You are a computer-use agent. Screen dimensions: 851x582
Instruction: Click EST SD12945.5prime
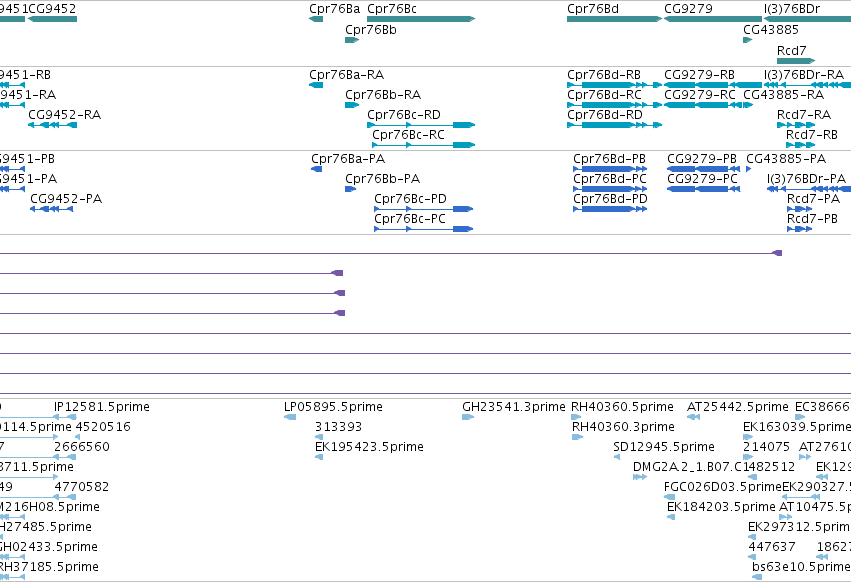(x=617, y=457)
